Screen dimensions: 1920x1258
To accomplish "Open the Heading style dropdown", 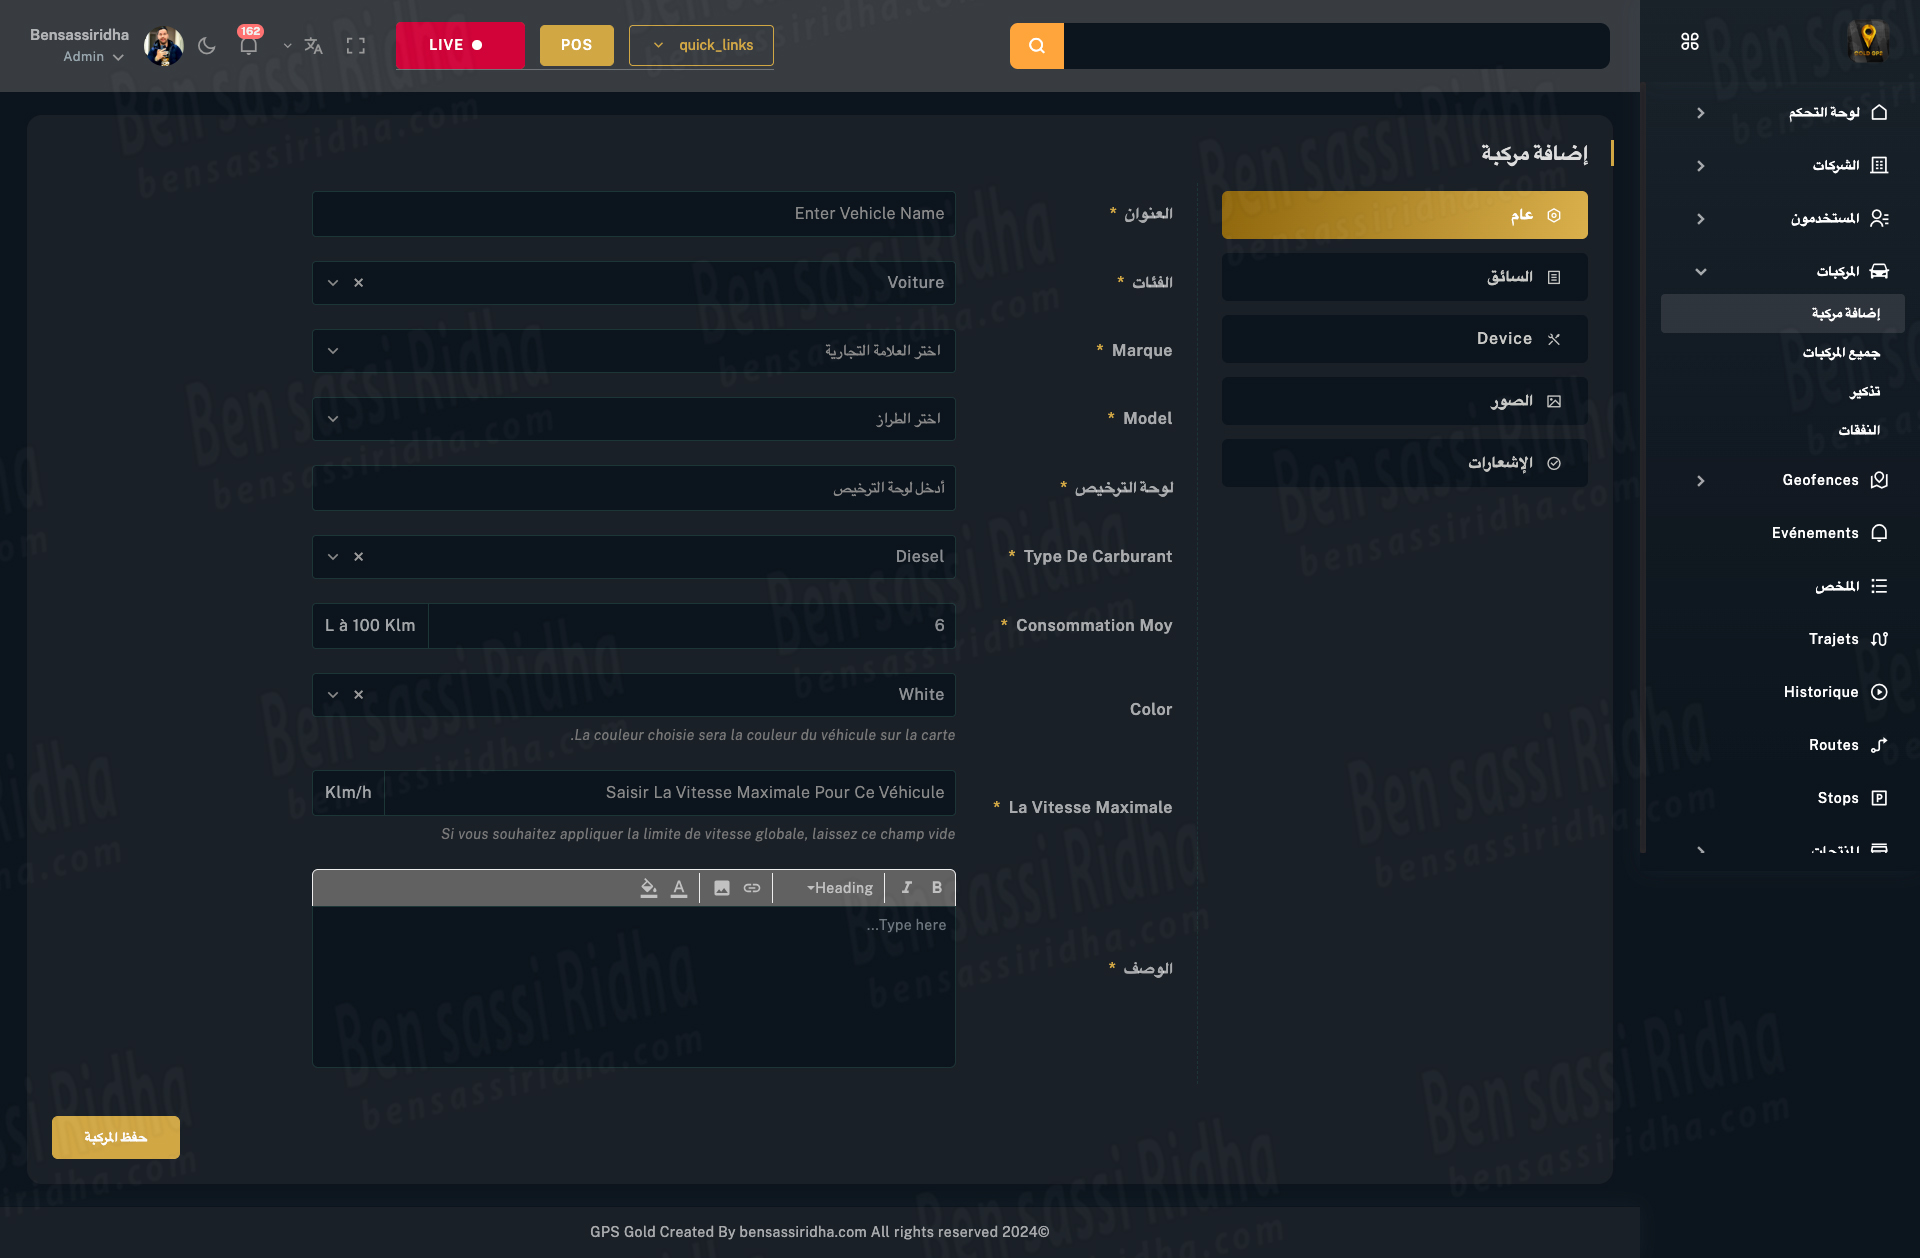I will (x=839, y=888).
